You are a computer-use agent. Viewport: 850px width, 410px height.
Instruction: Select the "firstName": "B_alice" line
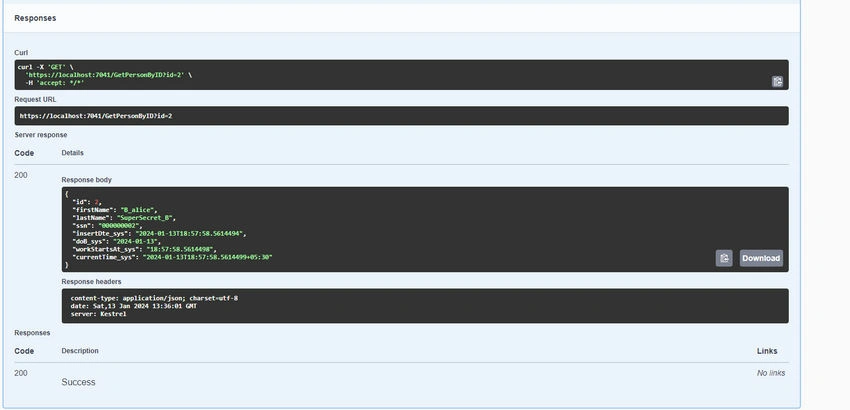coord(114,209)
